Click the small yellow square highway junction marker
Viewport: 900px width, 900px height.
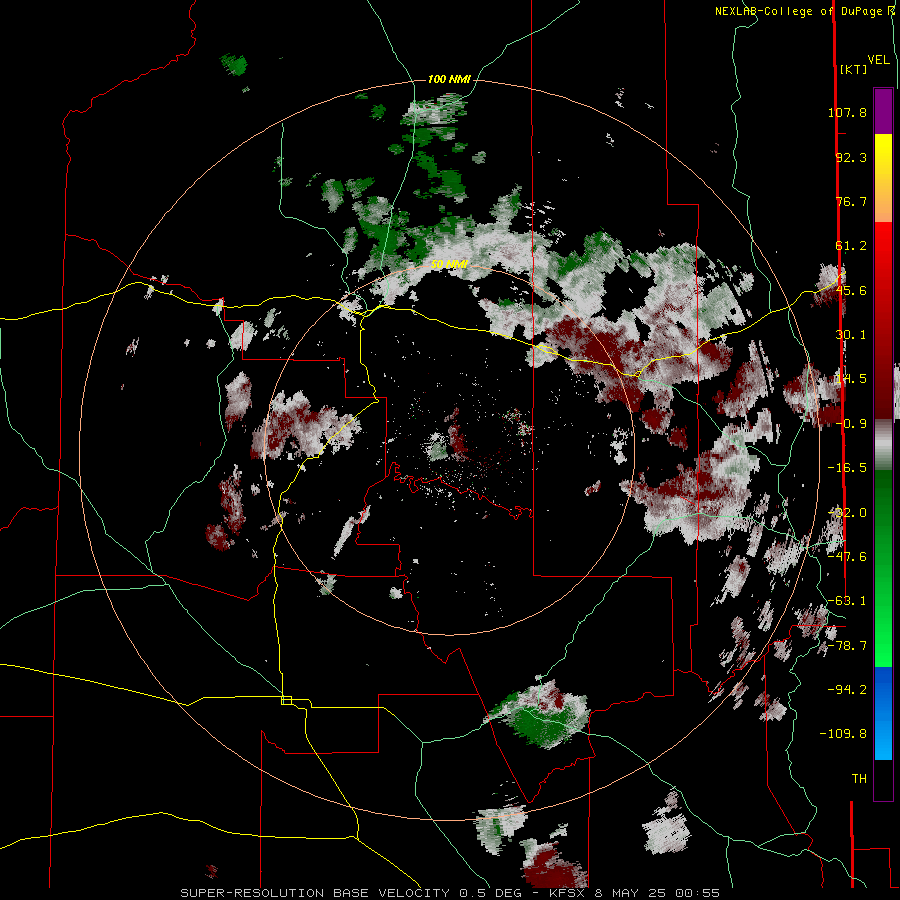(287, 700)
